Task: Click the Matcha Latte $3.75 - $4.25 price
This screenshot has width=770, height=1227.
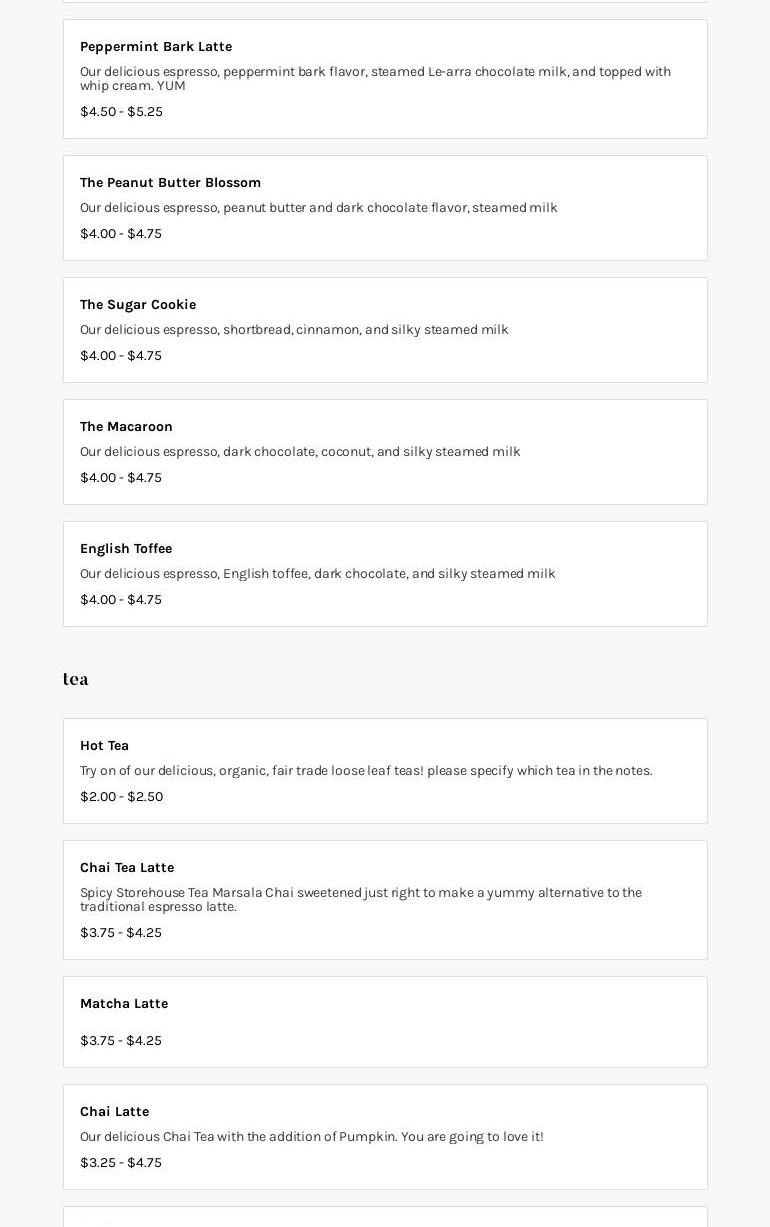Action: [121, 1041]
